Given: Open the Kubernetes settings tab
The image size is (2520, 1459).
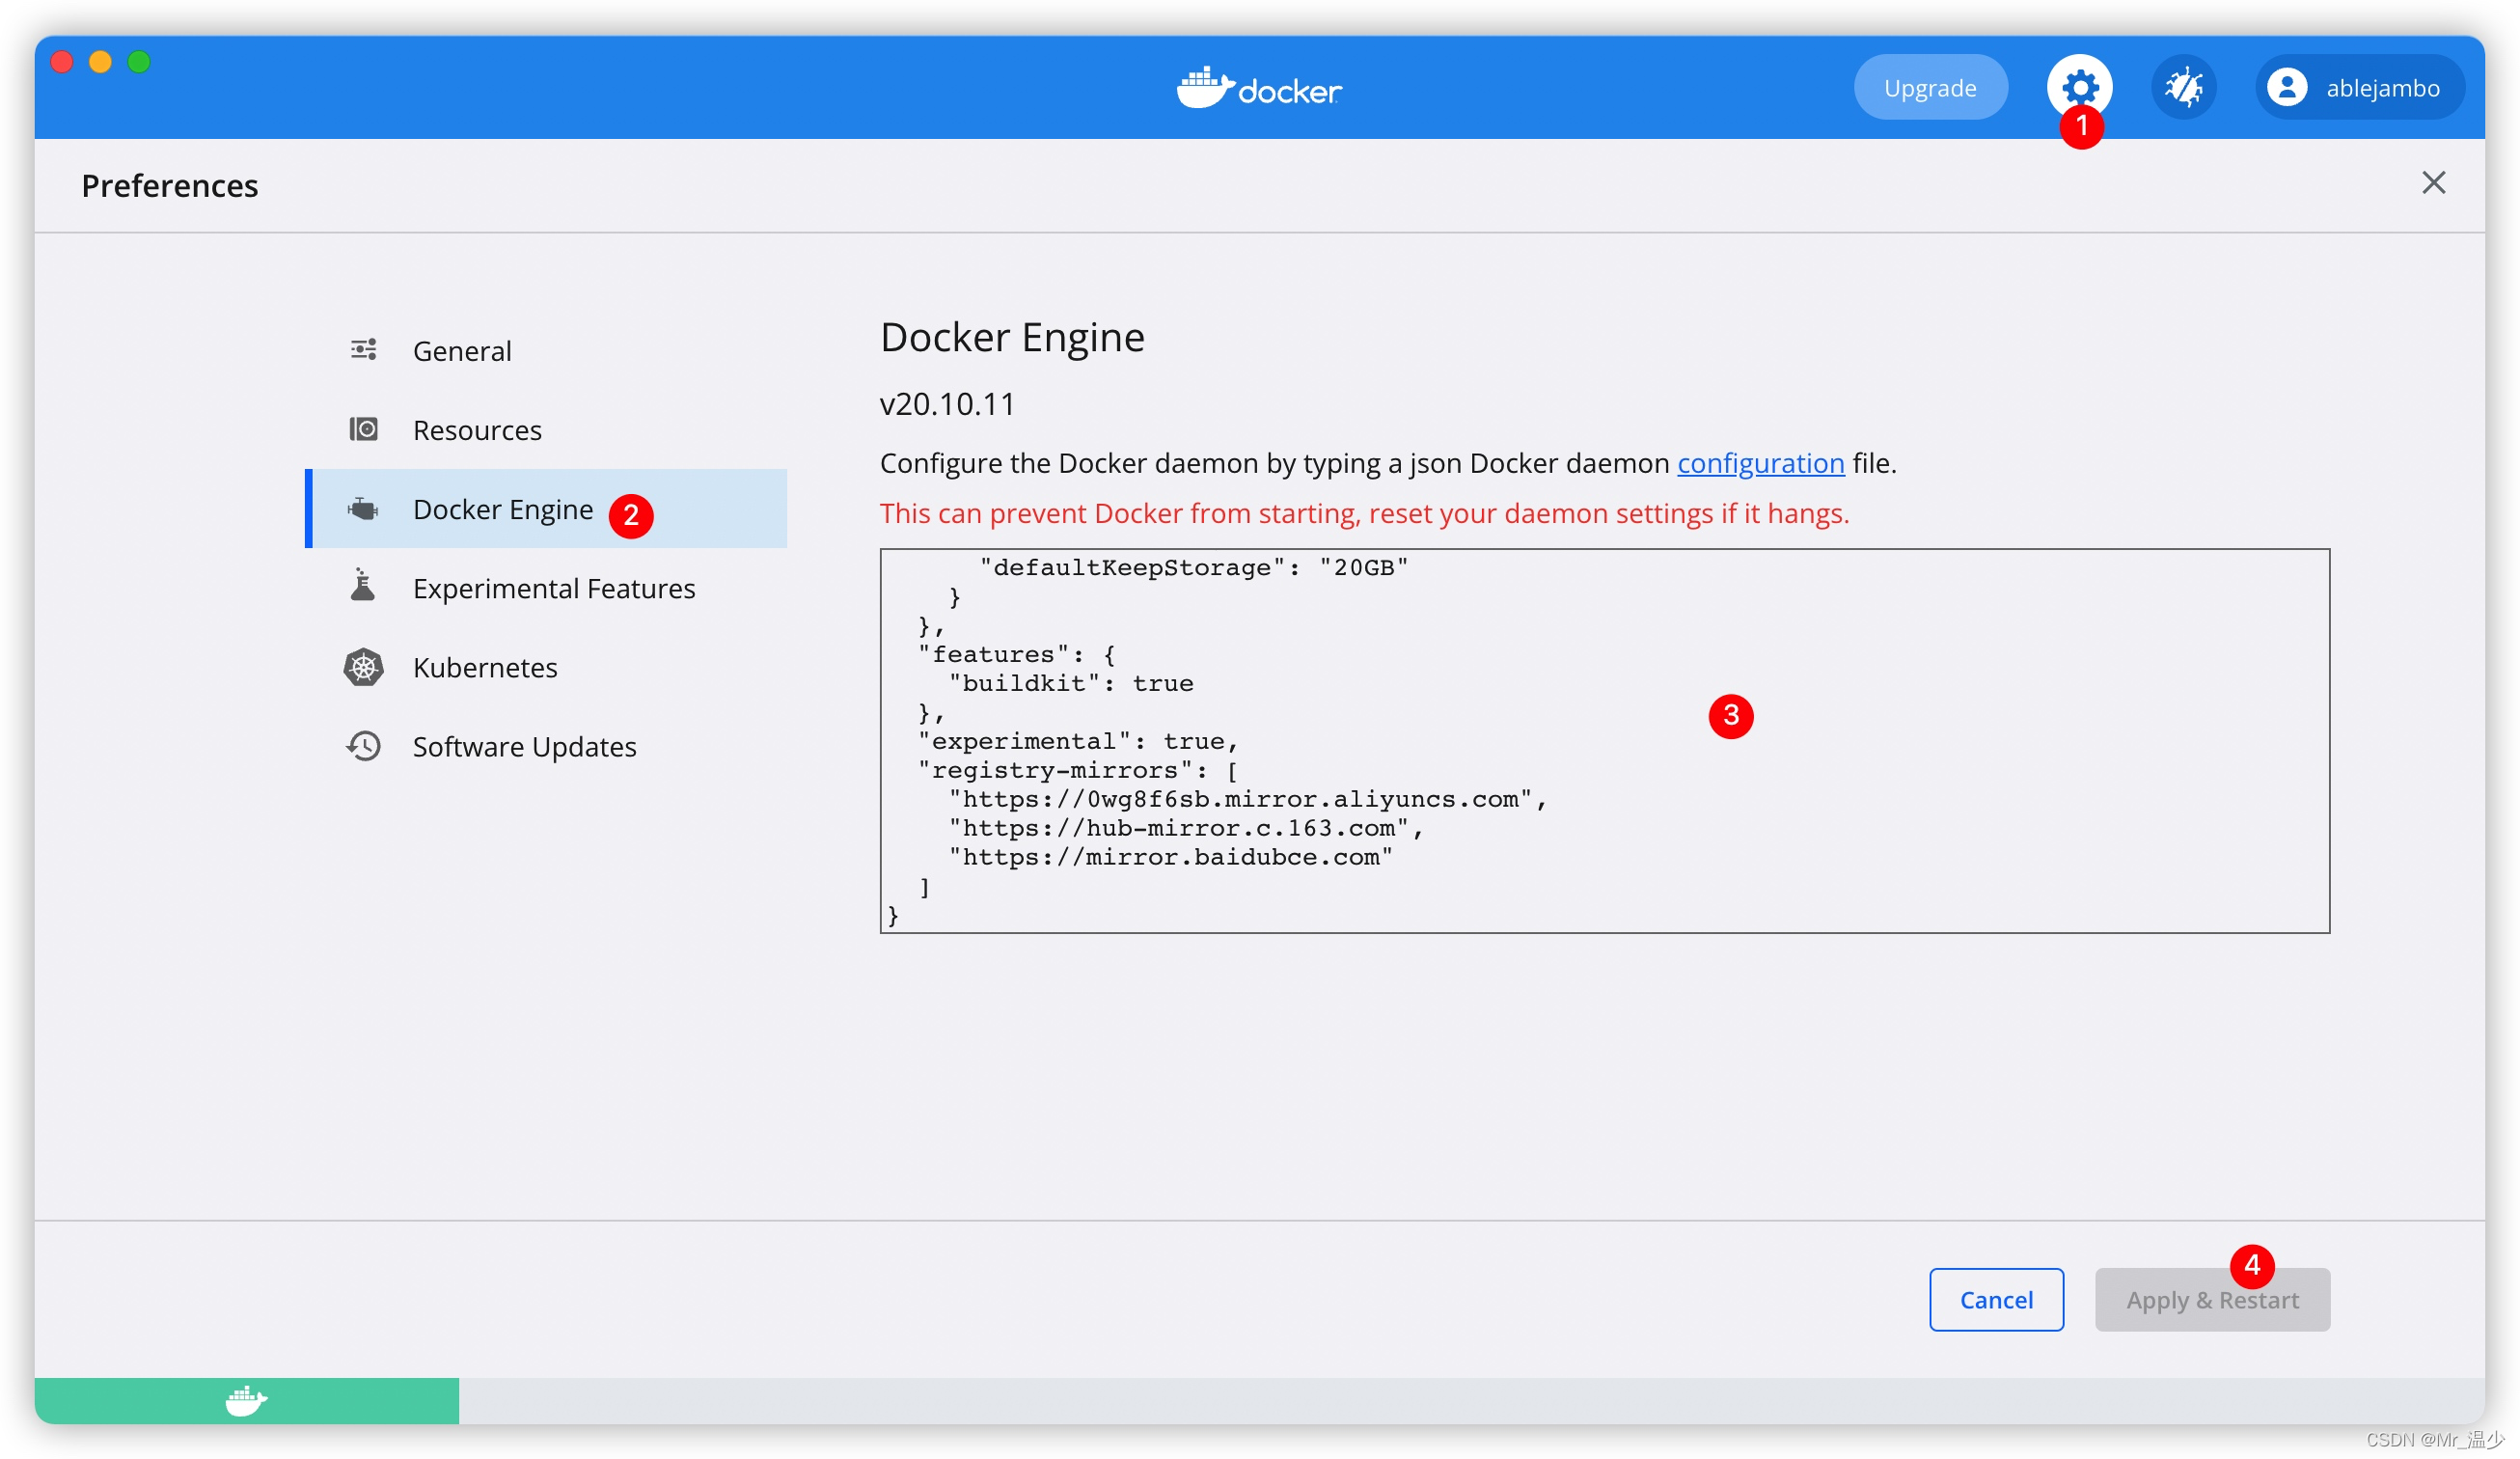Looking at the screenshot, I should [485, 667].
